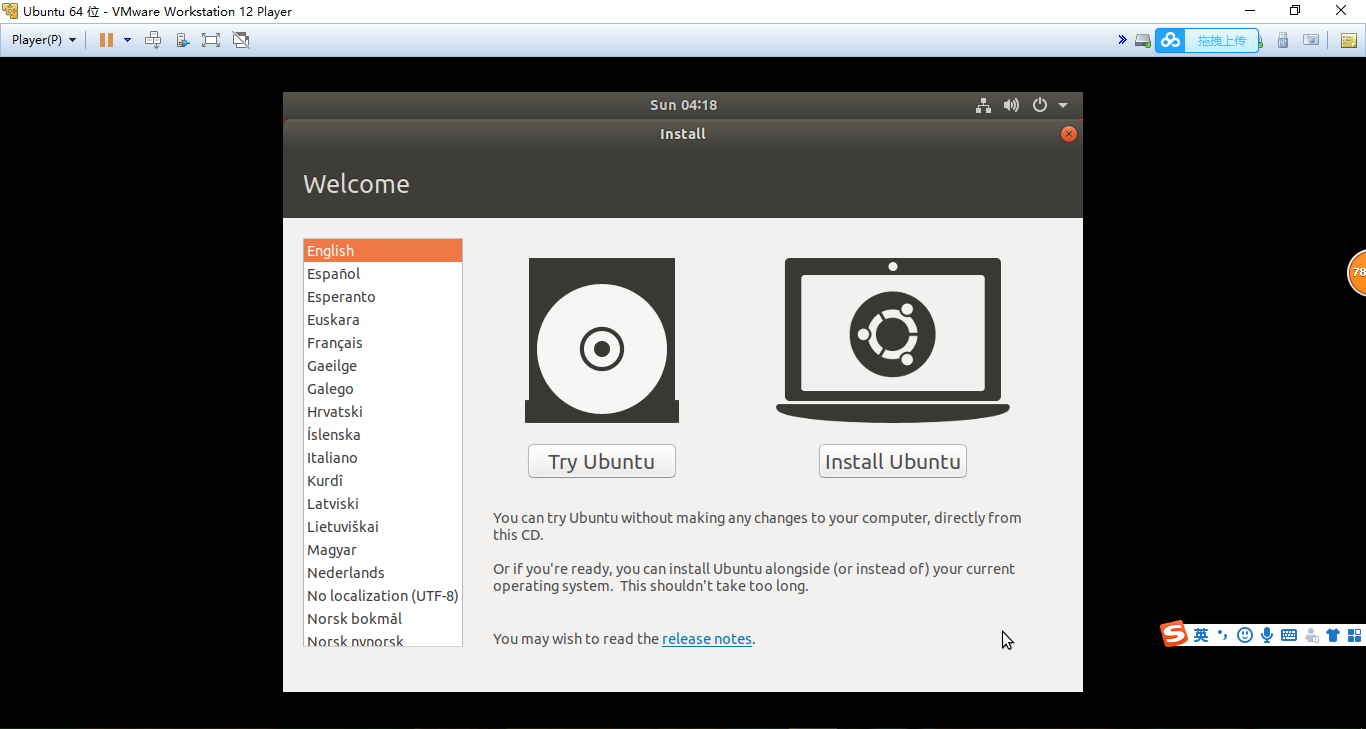Select Íslenska language
This screenshot has width=1366, height=729.
[383, 435]
